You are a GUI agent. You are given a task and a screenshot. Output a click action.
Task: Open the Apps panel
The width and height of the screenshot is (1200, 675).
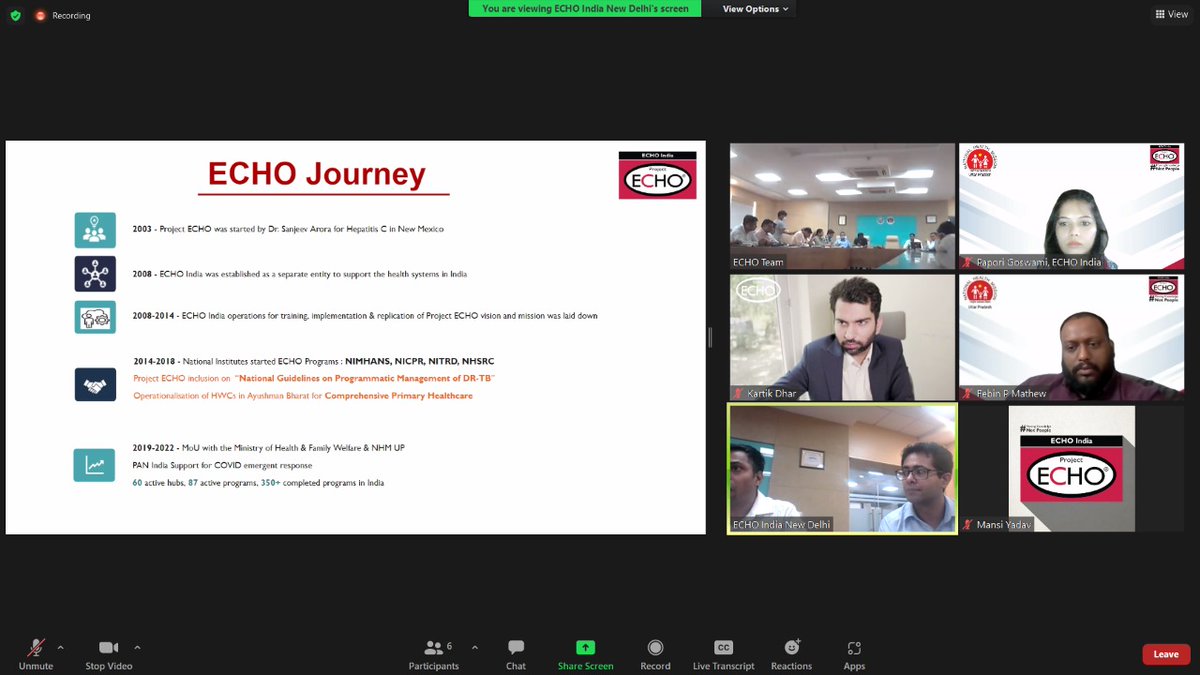(x=854, y=654)
